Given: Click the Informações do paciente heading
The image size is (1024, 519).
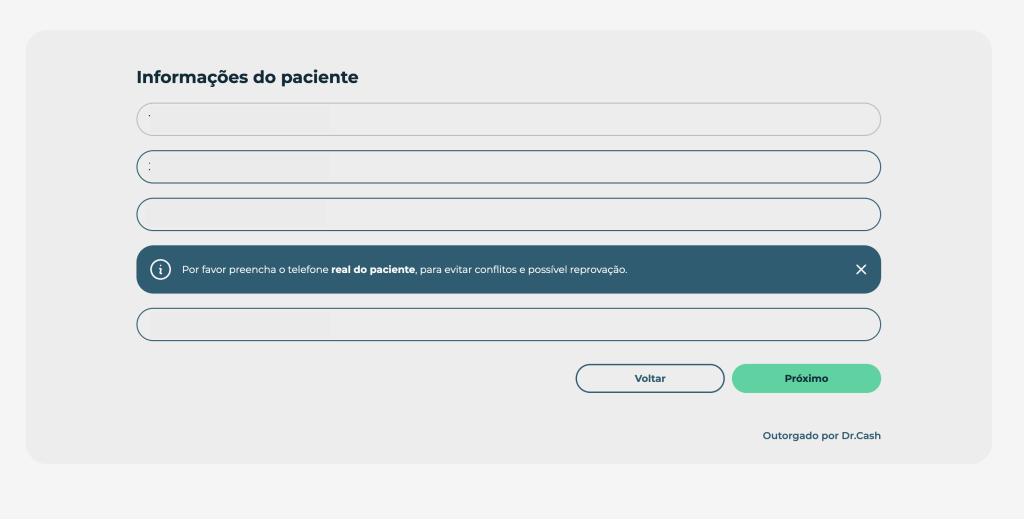Looking at the screenshot, I should (247, 77).
